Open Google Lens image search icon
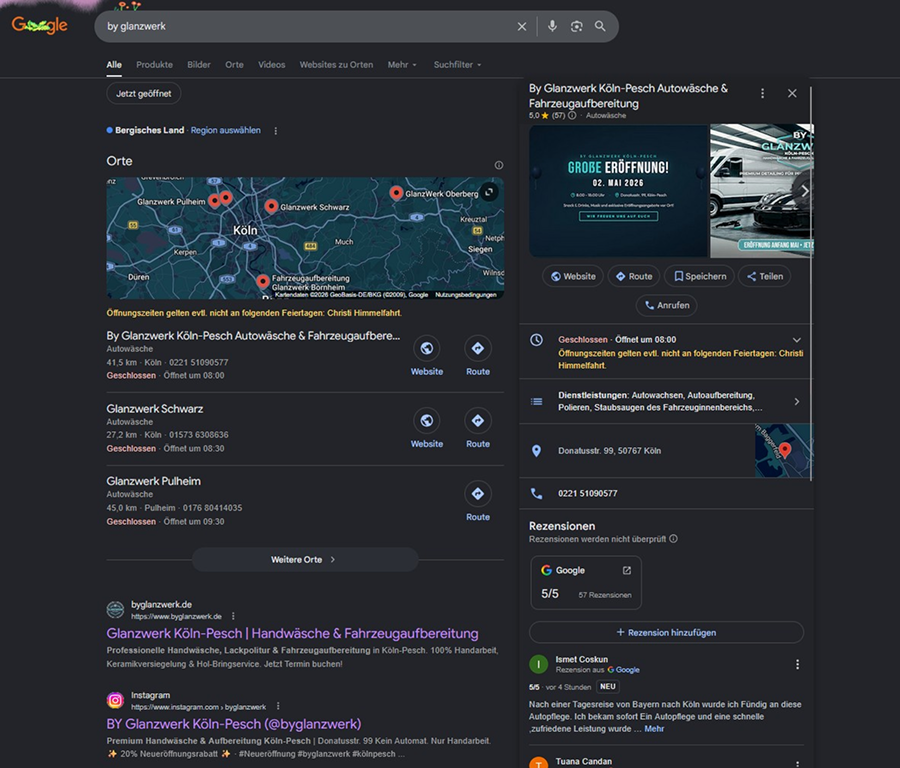900x768 pixels. 576,26
